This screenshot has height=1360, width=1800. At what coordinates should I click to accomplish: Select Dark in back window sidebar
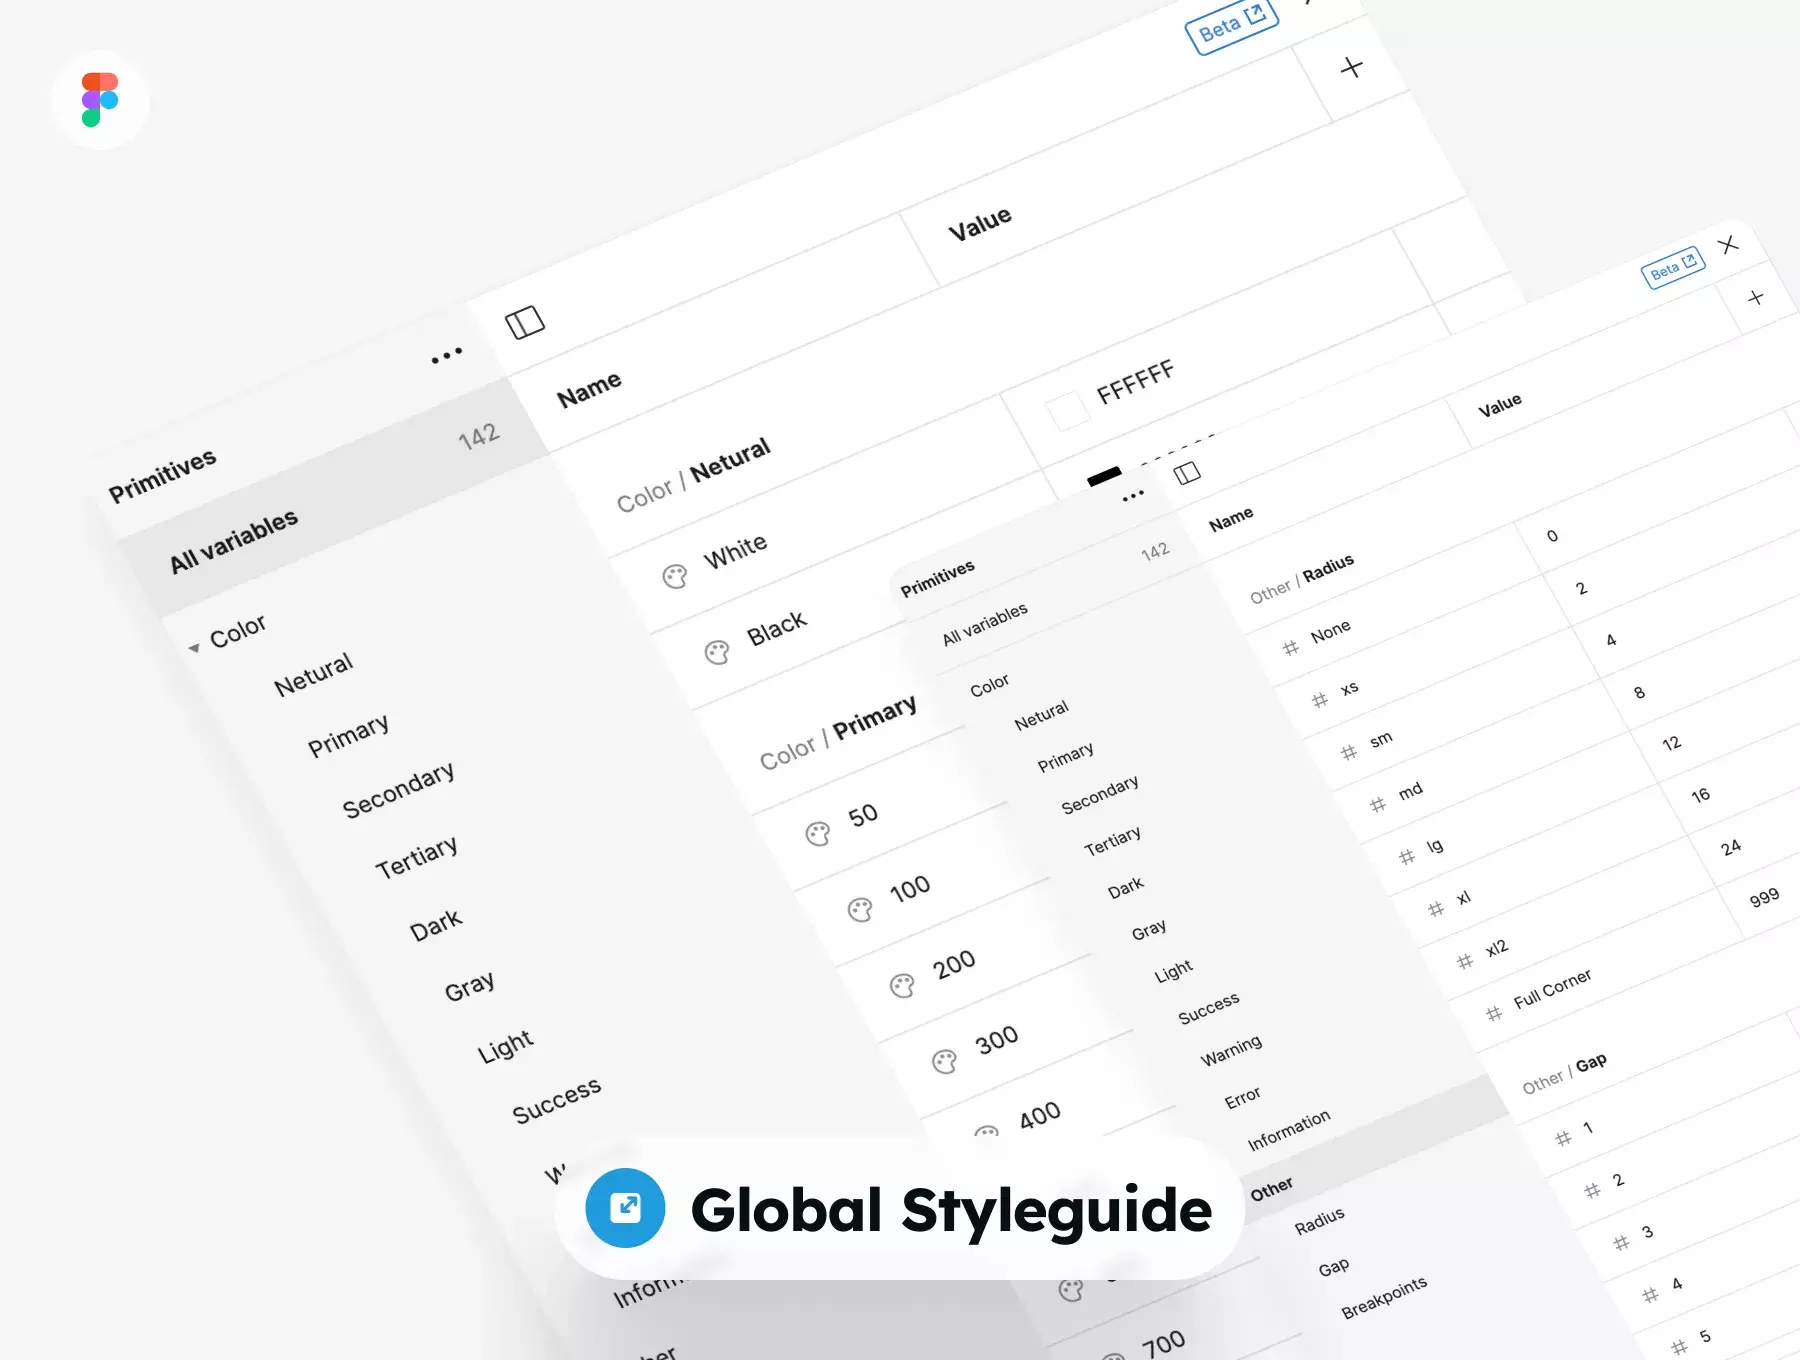[x=437, y=925]
